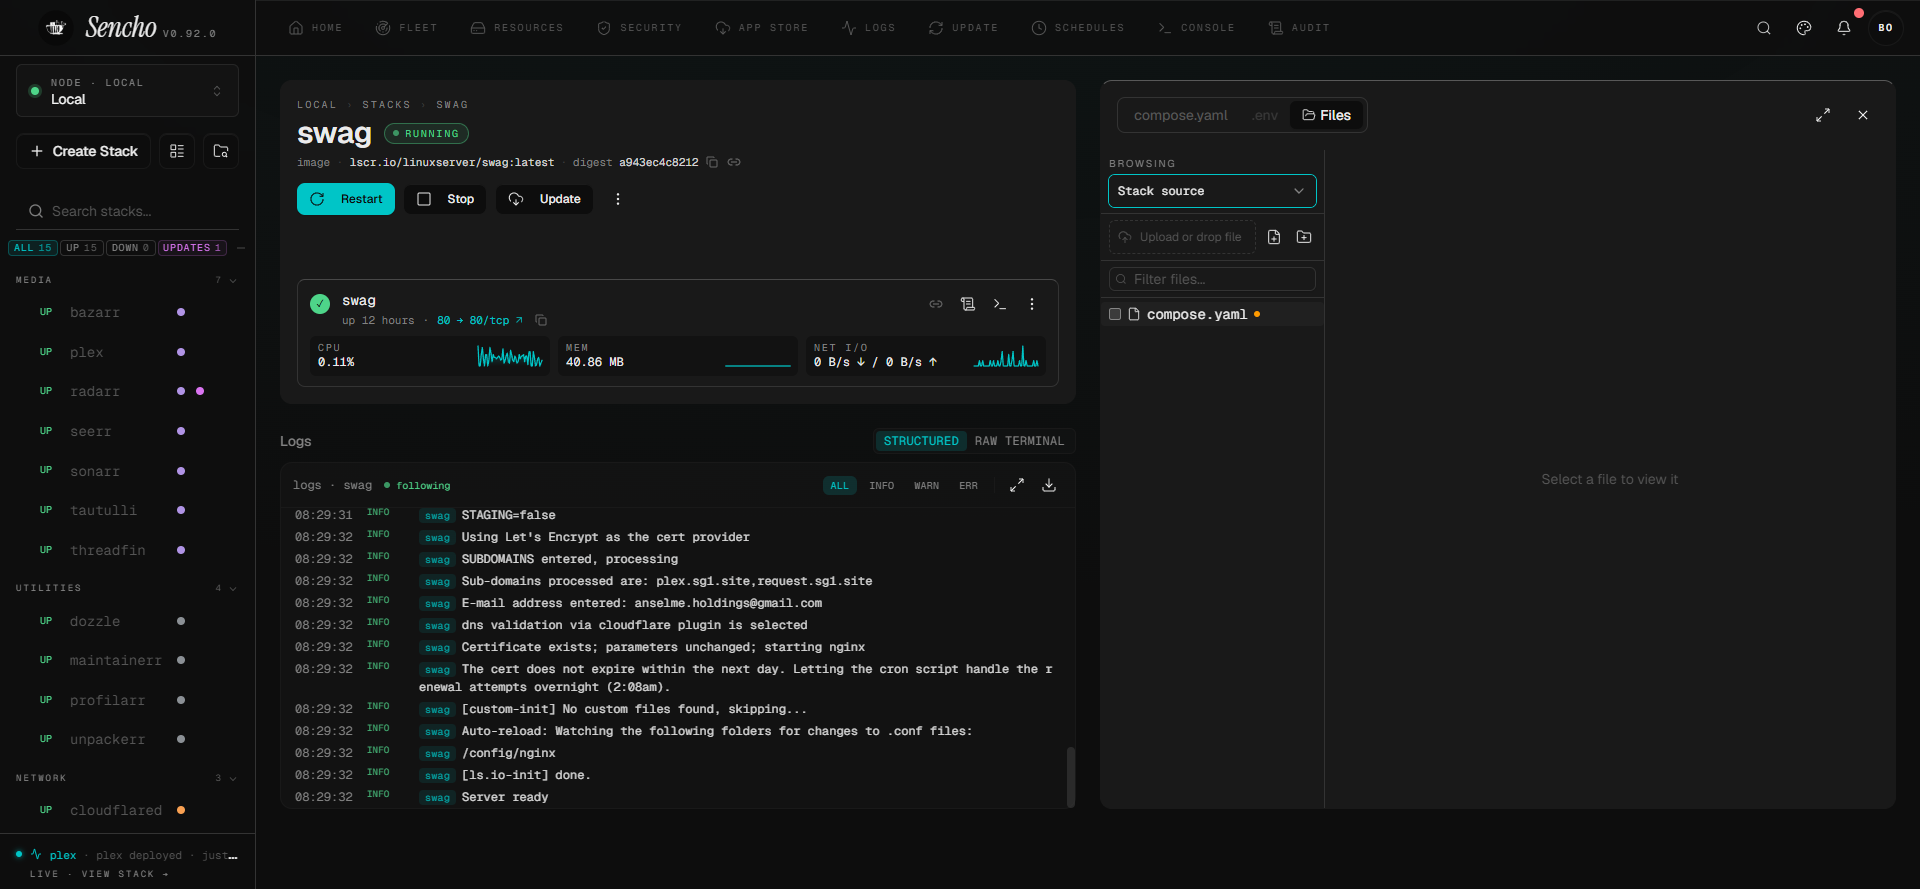Filter stacks by UP 15
This screenshot has width=1920, height=889.
[x=82, y=248]
